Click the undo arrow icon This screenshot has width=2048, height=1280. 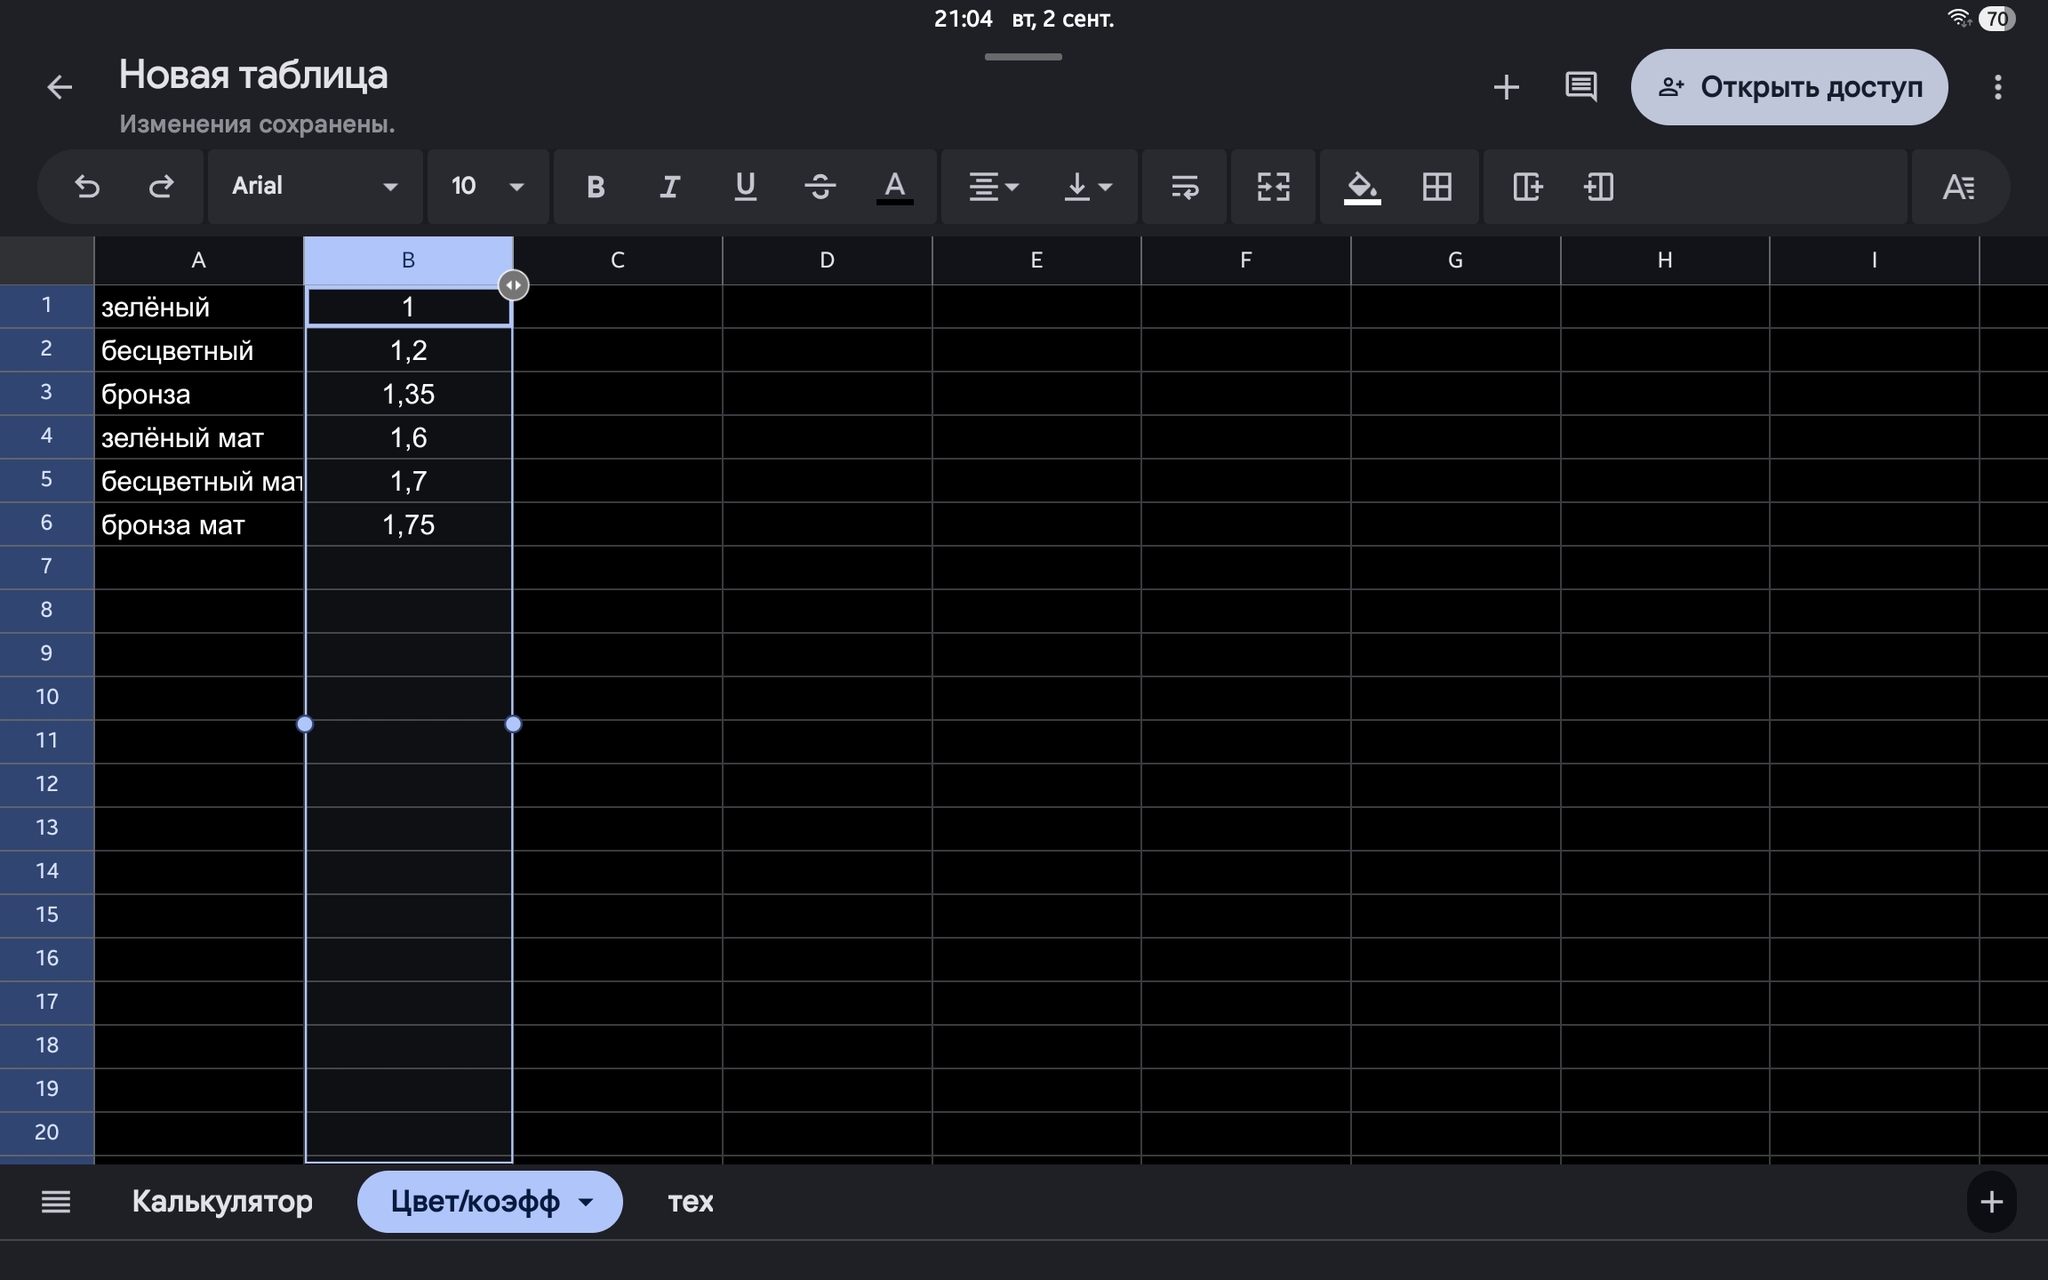point(87,187)
